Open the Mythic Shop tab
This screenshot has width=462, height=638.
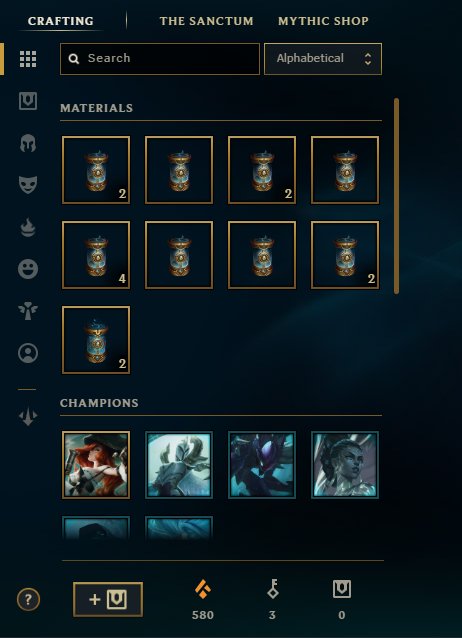click(323, 21)
